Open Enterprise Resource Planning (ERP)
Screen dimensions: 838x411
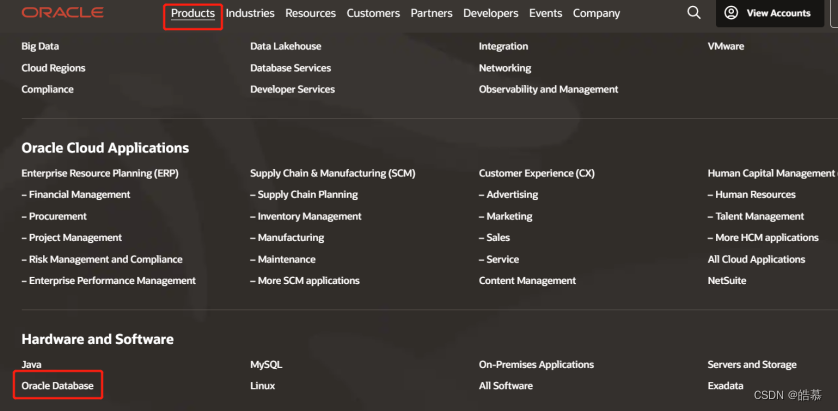pyautogui.click(x=100, y=173)
